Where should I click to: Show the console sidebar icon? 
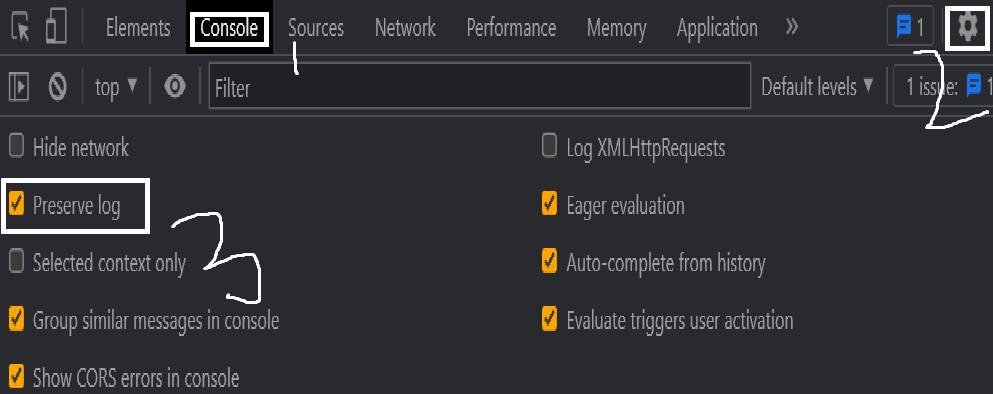click(19, 87)
